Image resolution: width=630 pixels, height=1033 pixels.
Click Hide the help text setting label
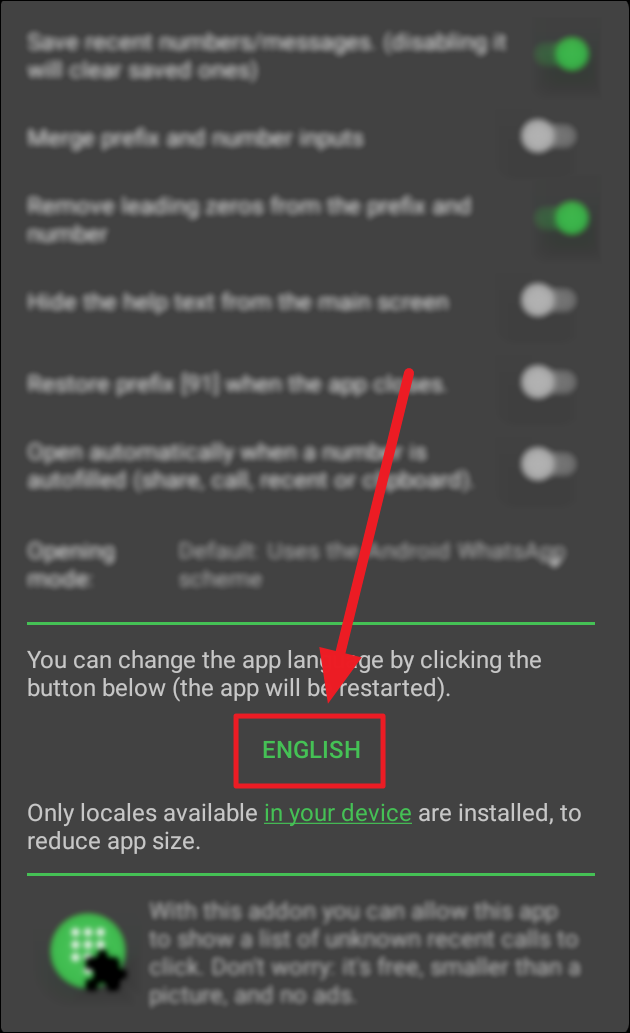point(238,302)
